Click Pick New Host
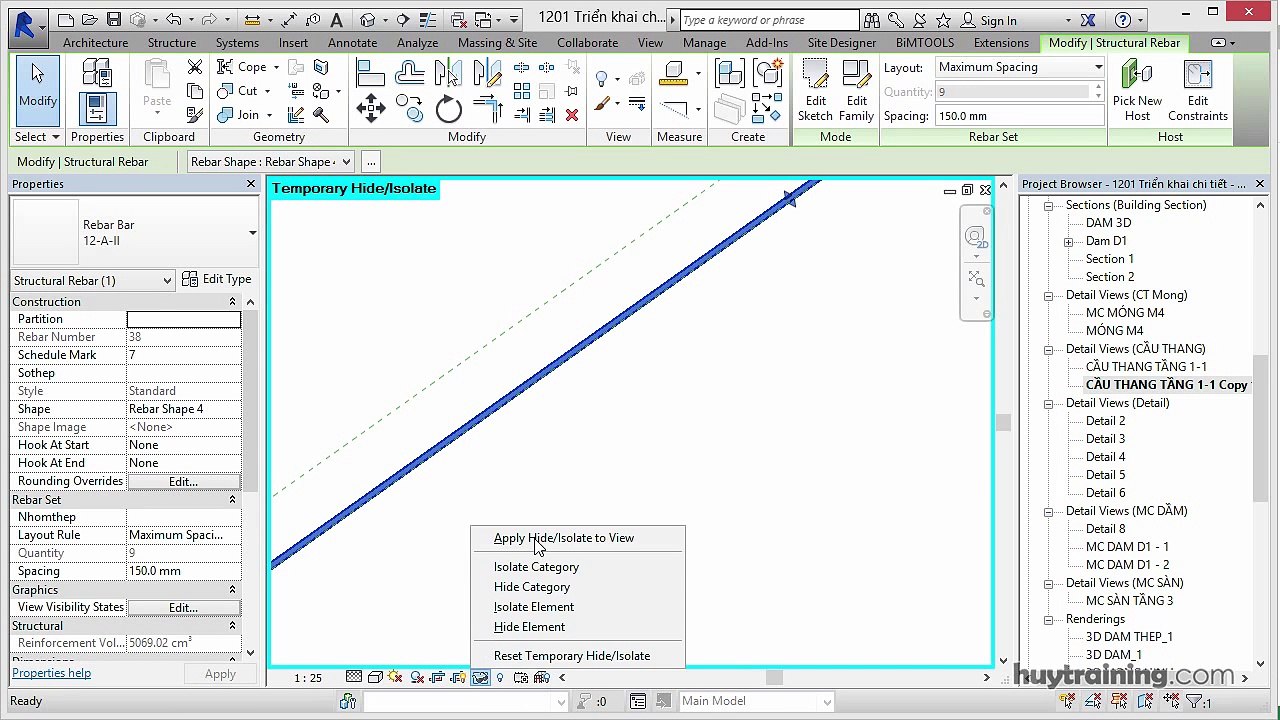Viewport: 1280px width, 720px height. 1137,90
